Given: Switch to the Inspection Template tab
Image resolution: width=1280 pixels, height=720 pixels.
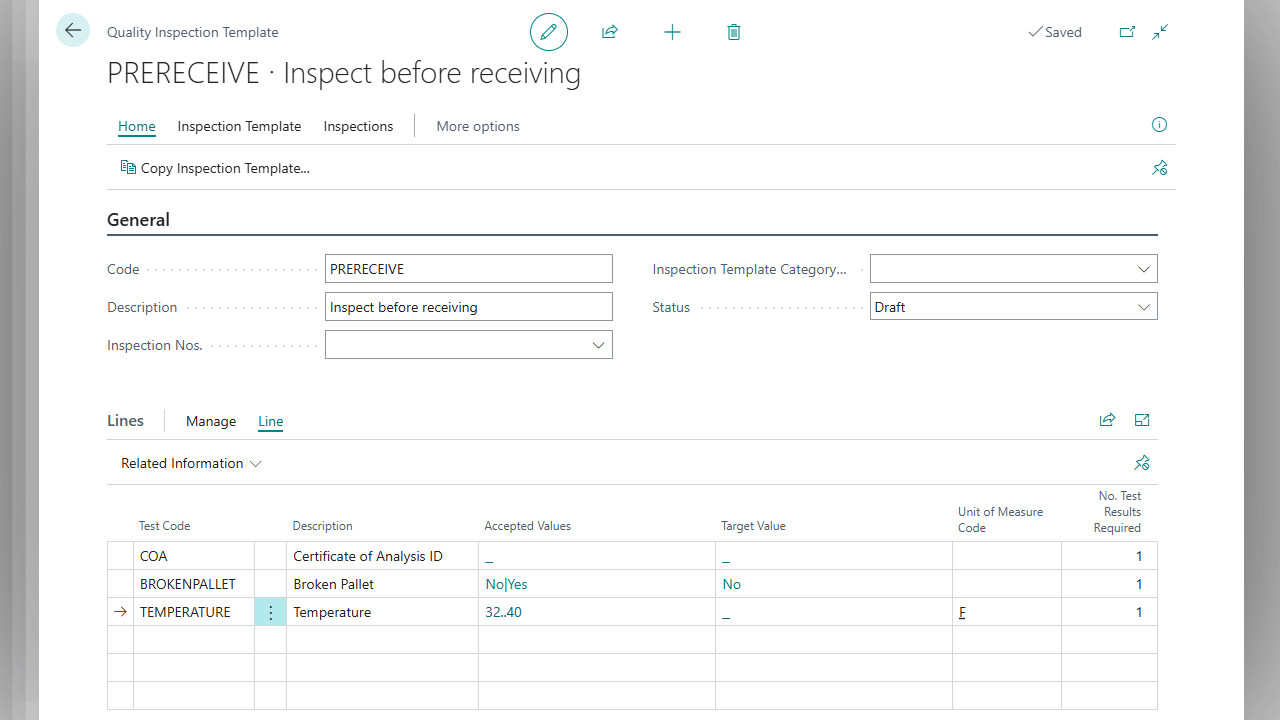Looking at the screenshot, I should tap(239, 126).
